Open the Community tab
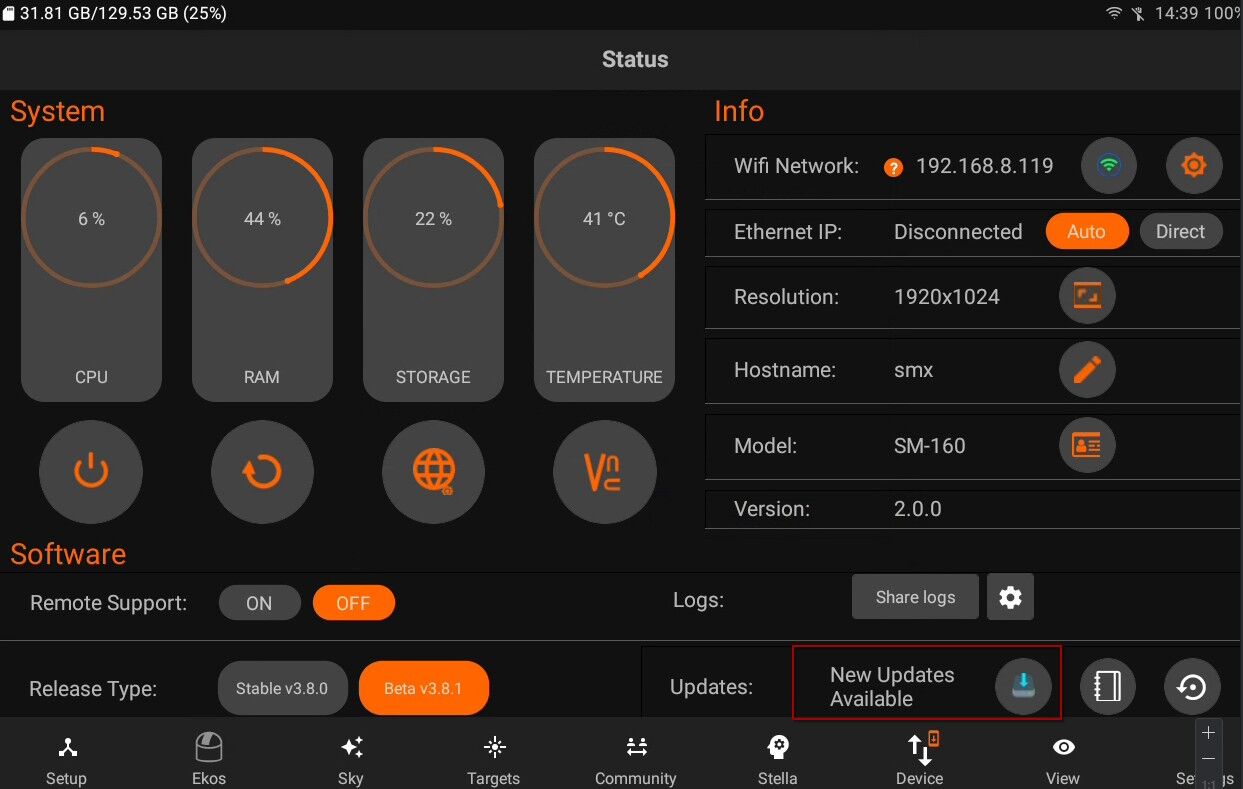Image resolution: width=1243 pixels, height=789 pixels. pyautogui.click(x=636, y=760)
